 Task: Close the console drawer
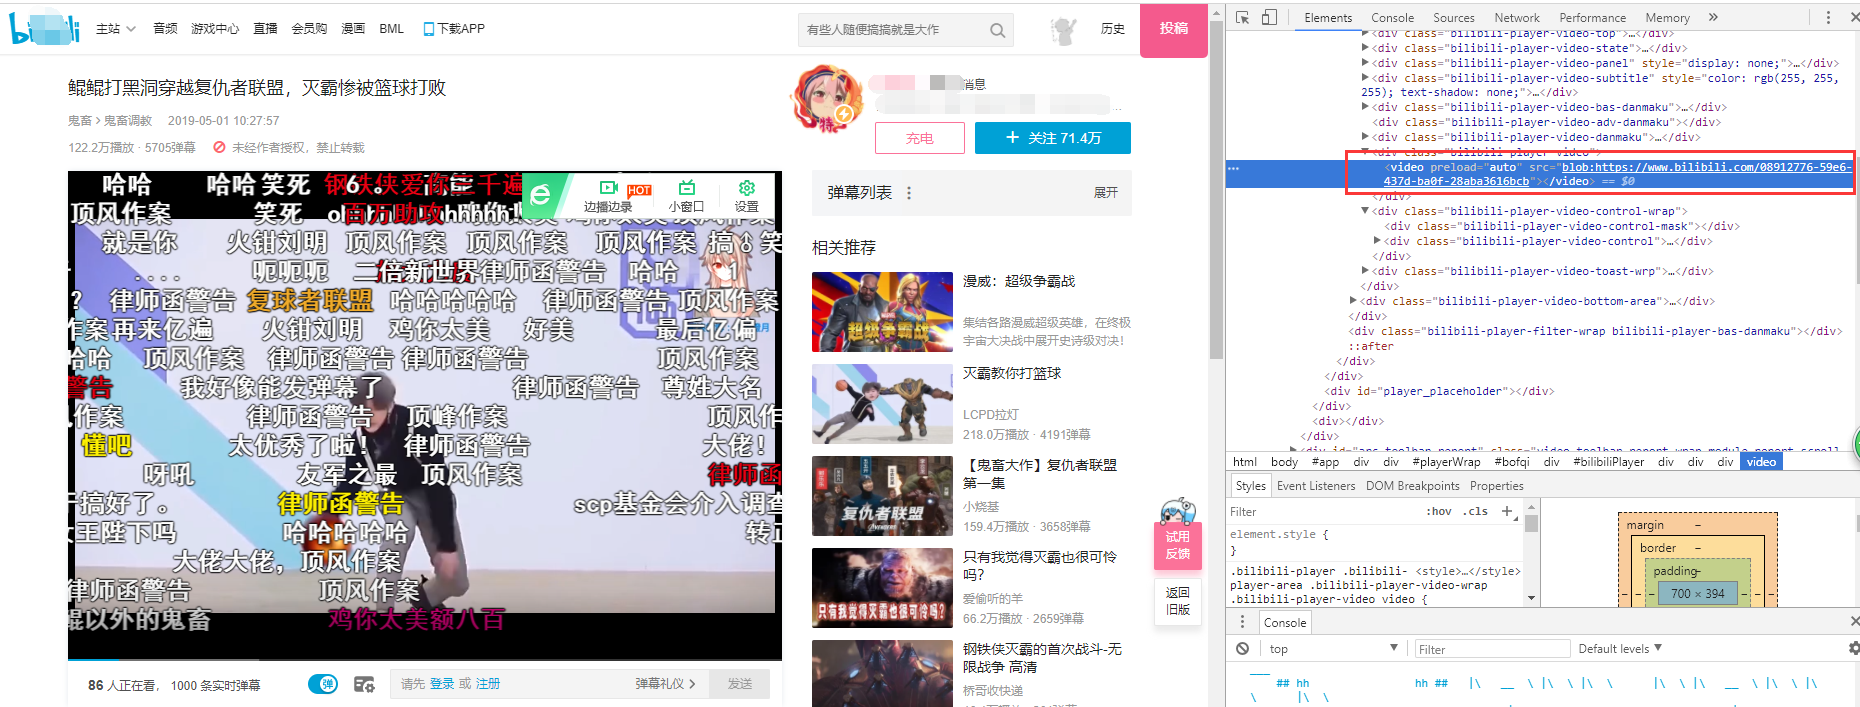[x=1854, y=622]
